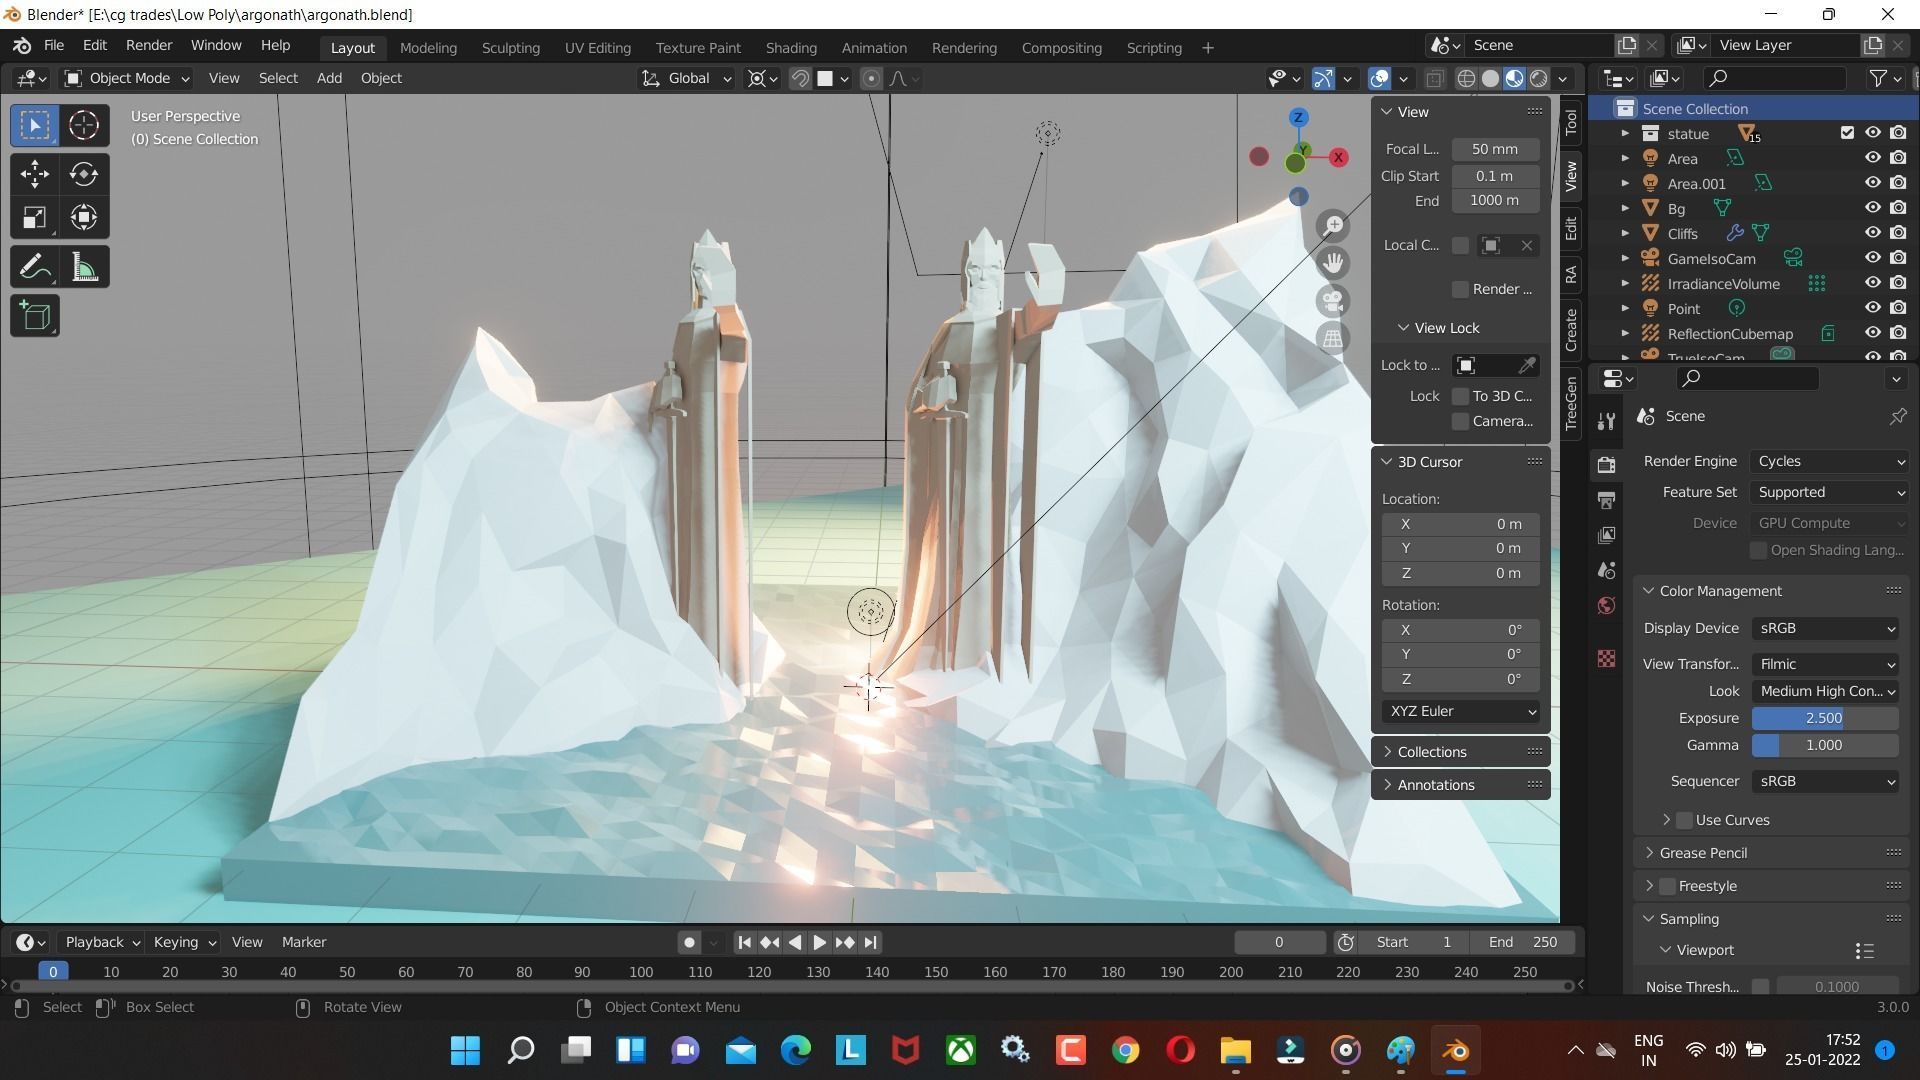The height and width of the screenshot is (1080, 1920).
Task: Switch to material preview shading
Action: pos(1514,78)
